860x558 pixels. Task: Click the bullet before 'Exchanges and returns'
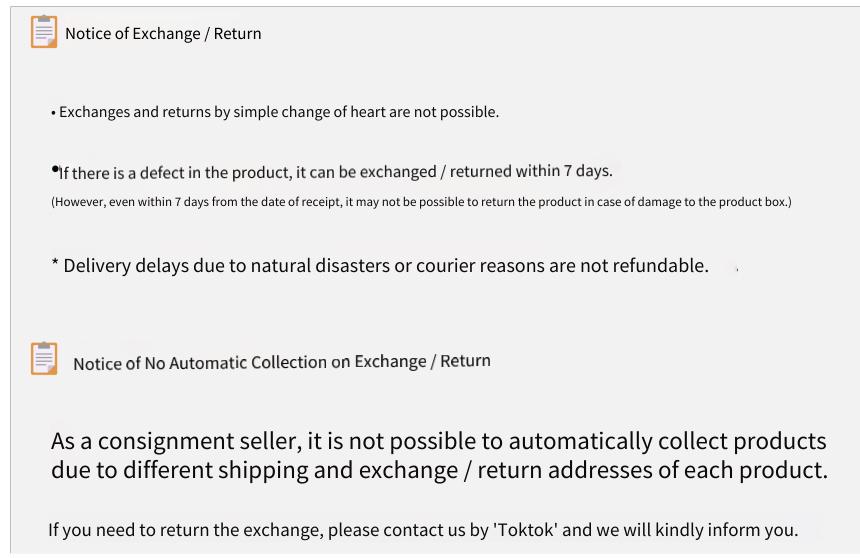coord(54,114)
